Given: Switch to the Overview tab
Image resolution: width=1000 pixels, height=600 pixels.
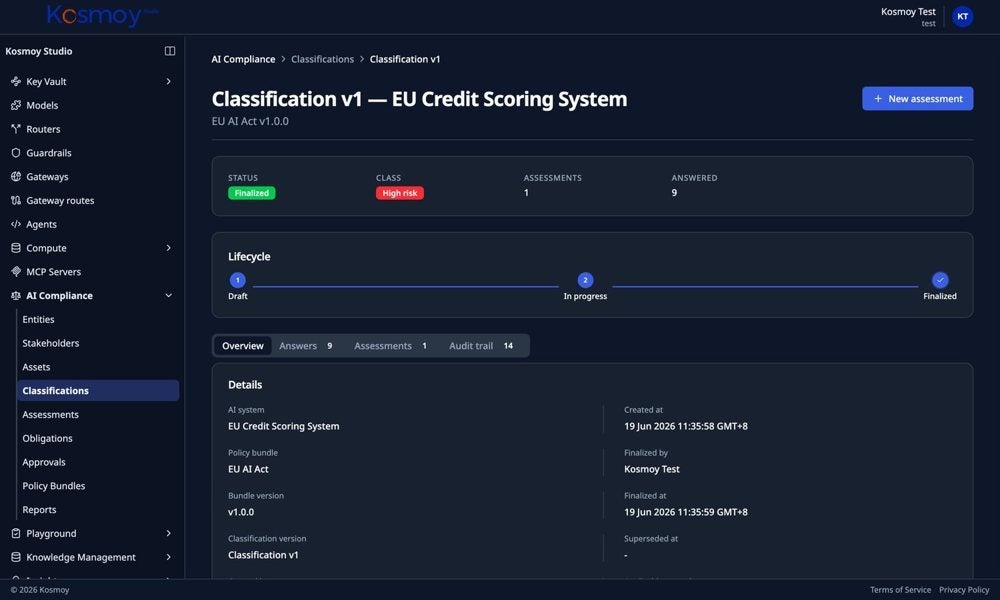Looking at the screenshot, I should (242, 346).
